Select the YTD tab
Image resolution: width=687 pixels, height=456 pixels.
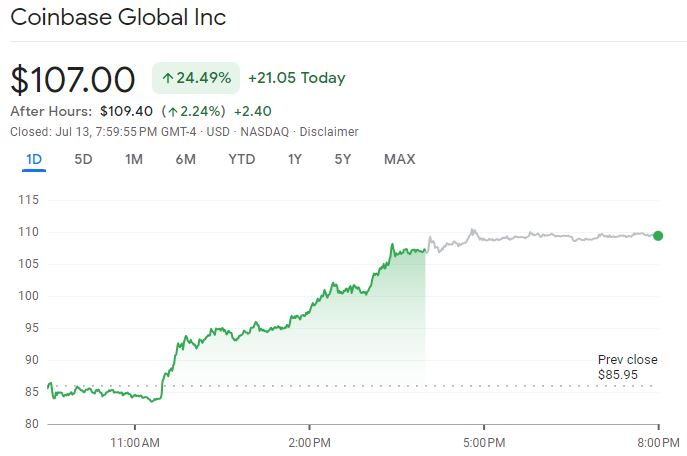[x=241, y=159]
